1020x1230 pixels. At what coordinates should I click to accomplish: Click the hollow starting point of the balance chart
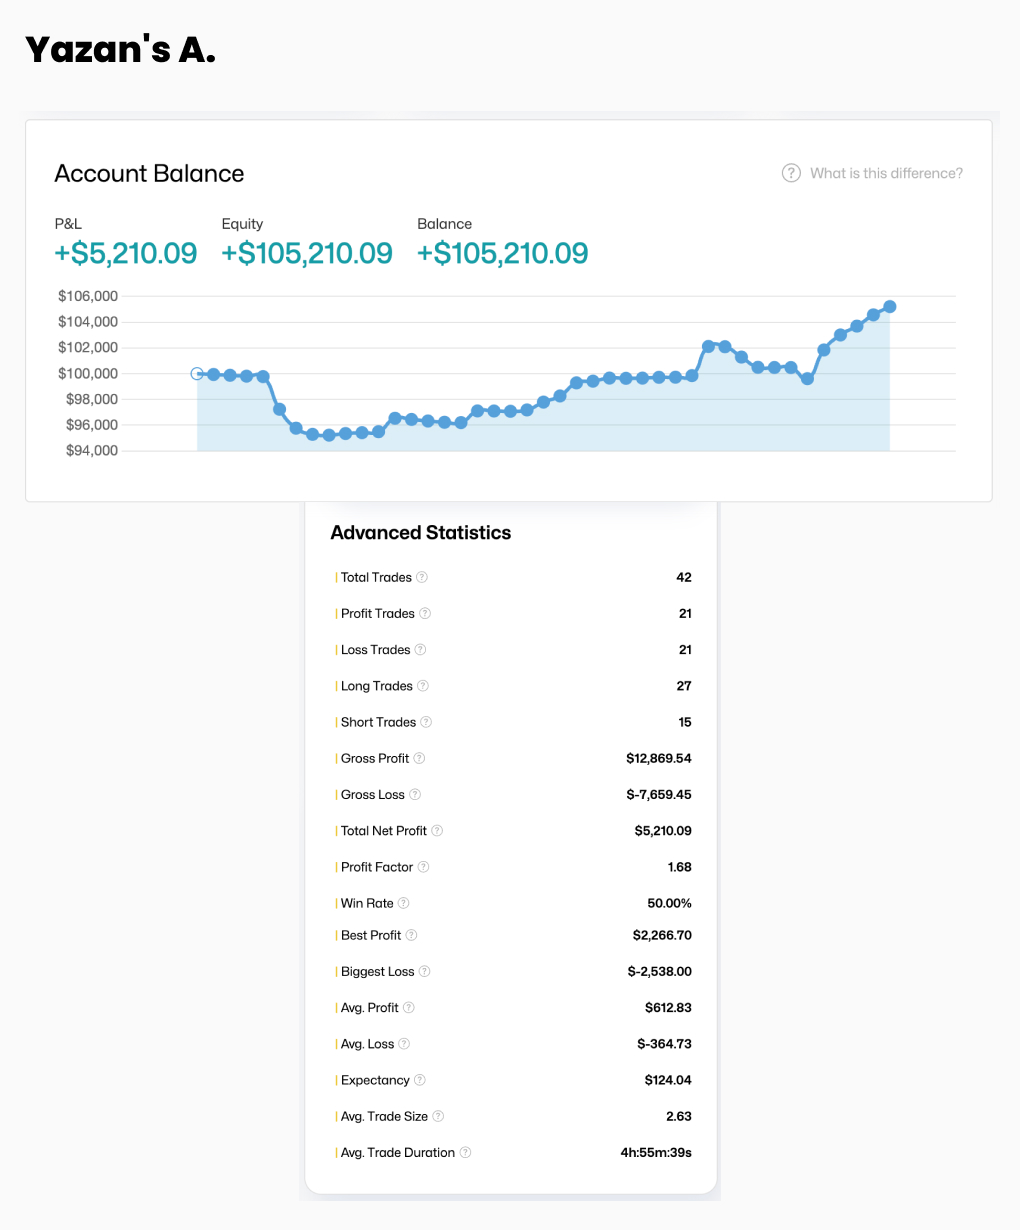[x=197, y=373]
